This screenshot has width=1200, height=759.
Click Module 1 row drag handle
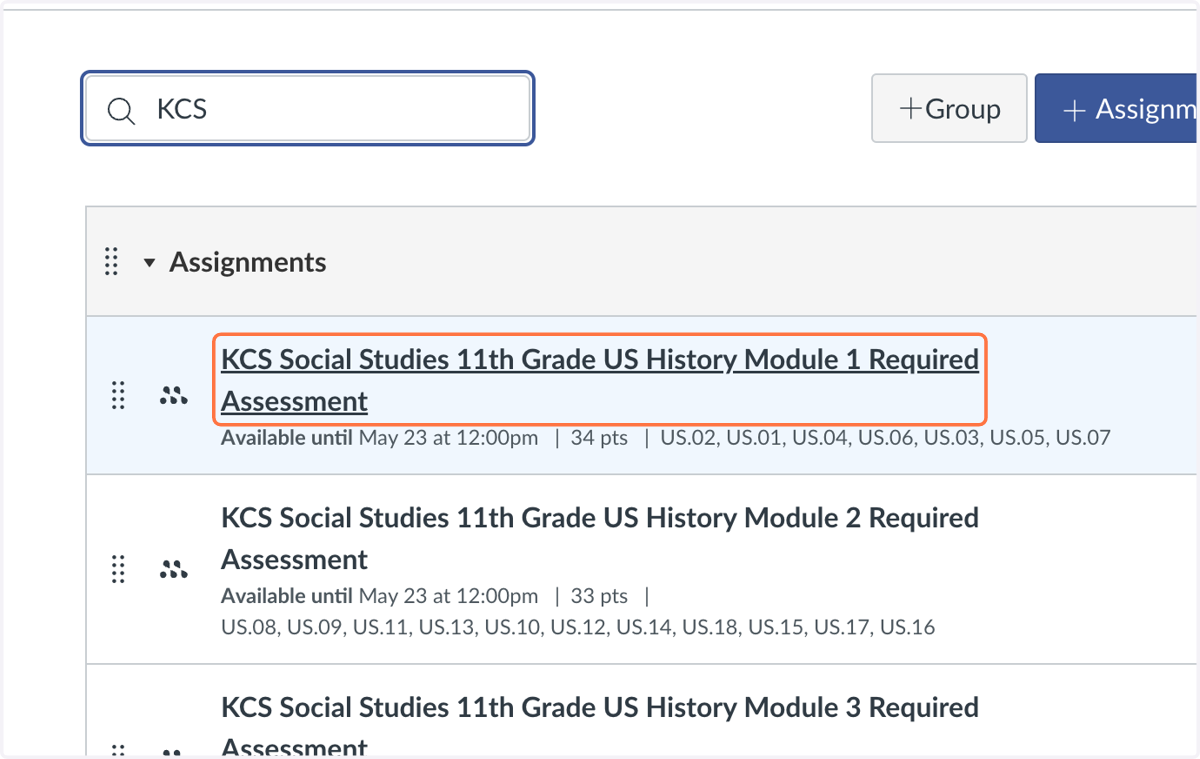pos(118,396)
